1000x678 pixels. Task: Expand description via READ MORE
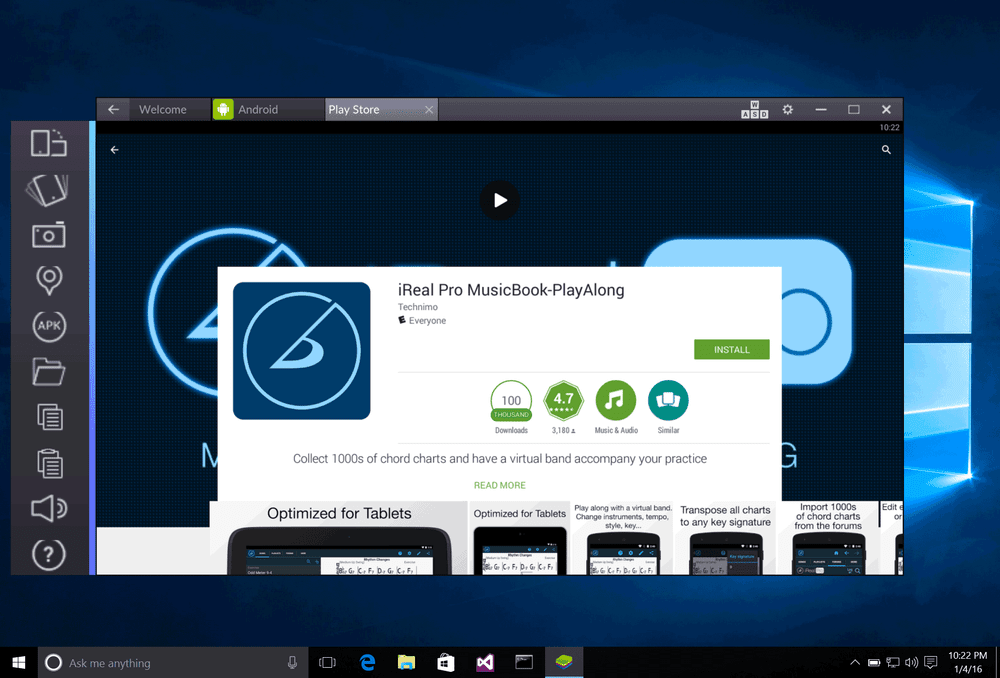(499, 485)
